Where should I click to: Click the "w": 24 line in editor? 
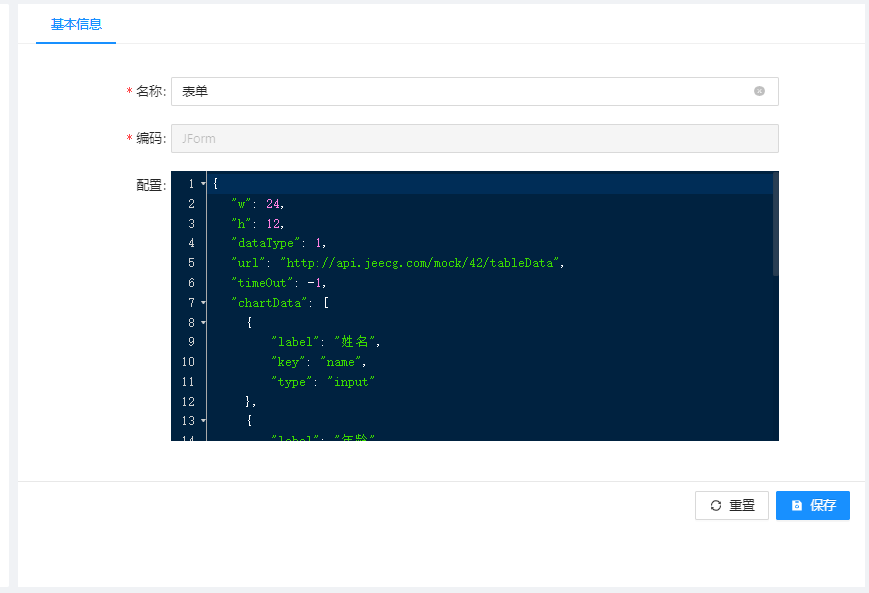tap(258, 204)
